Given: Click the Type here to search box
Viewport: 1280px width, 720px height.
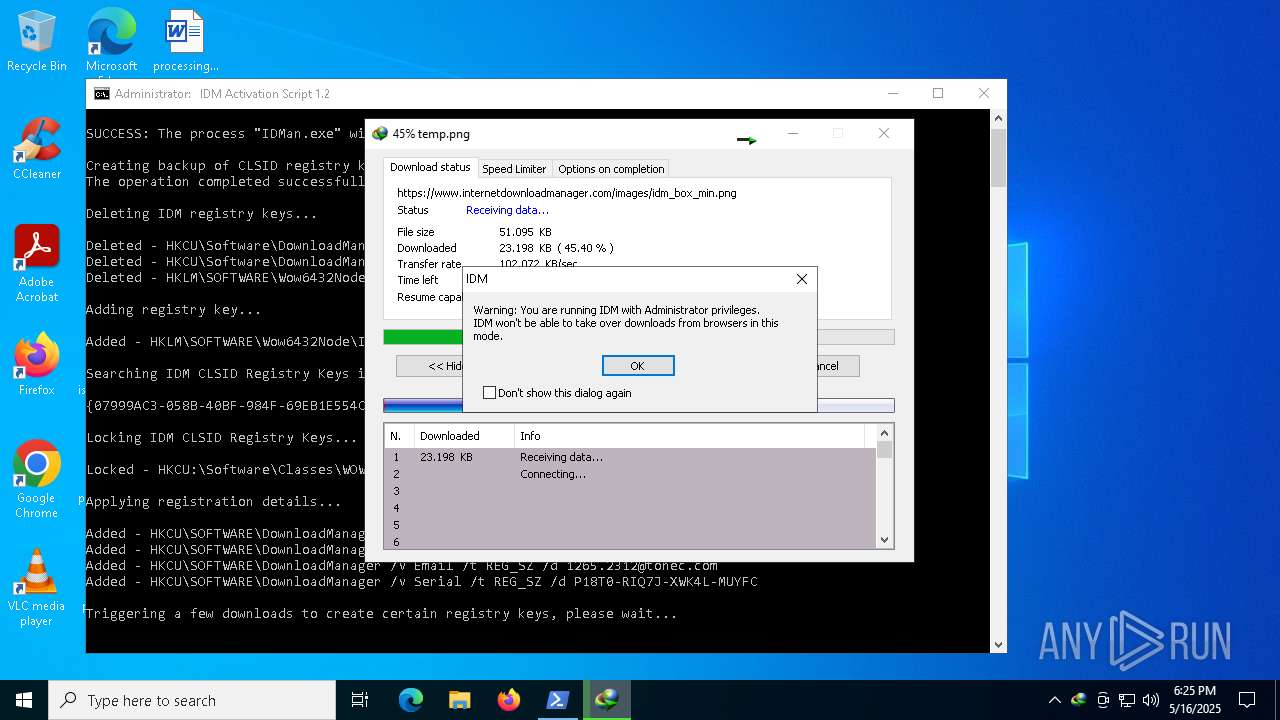Looking at the screenshot, I should coord(192,700).
